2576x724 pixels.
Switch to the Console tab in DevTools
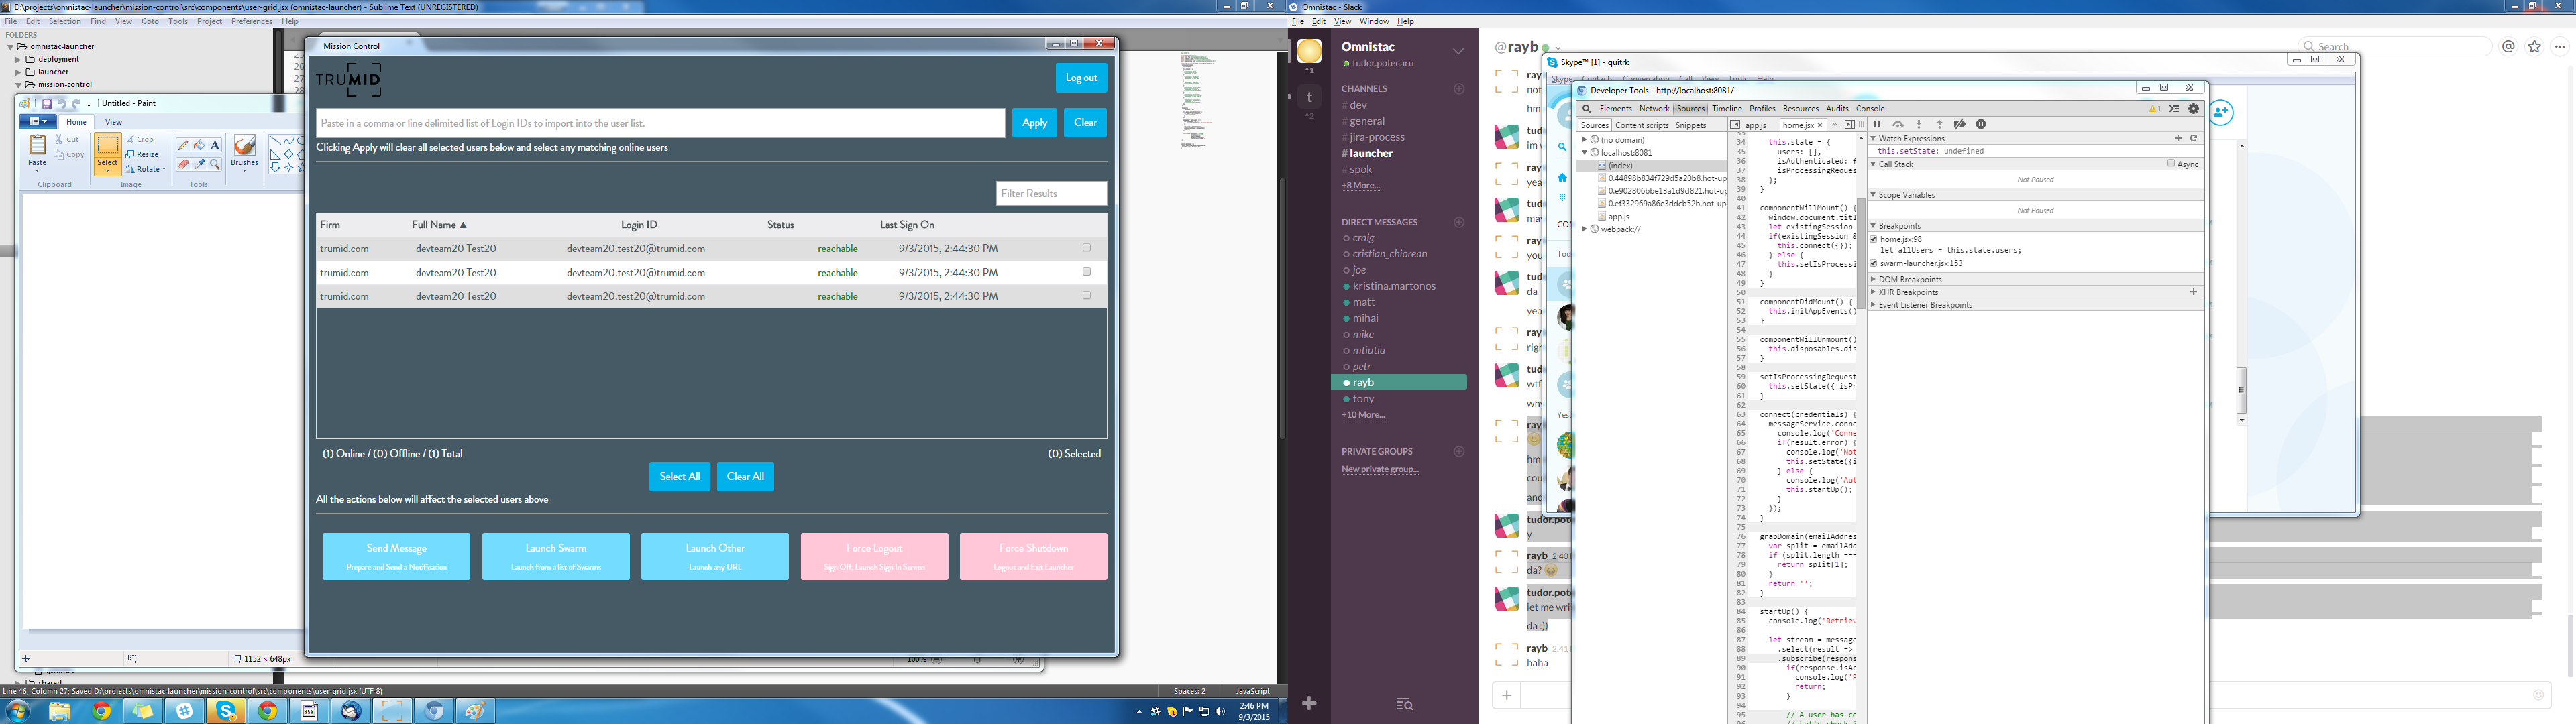pos(1870,108)
